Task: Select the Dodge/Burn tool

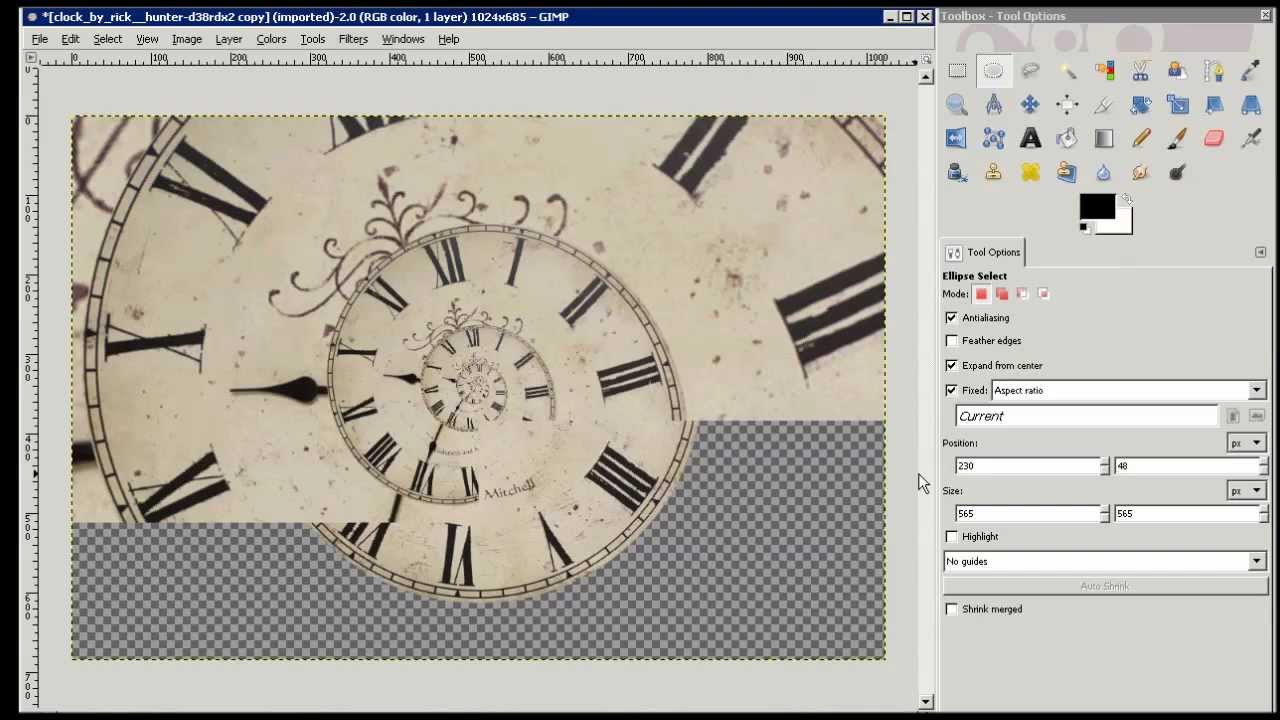Action: [1177, 172]
